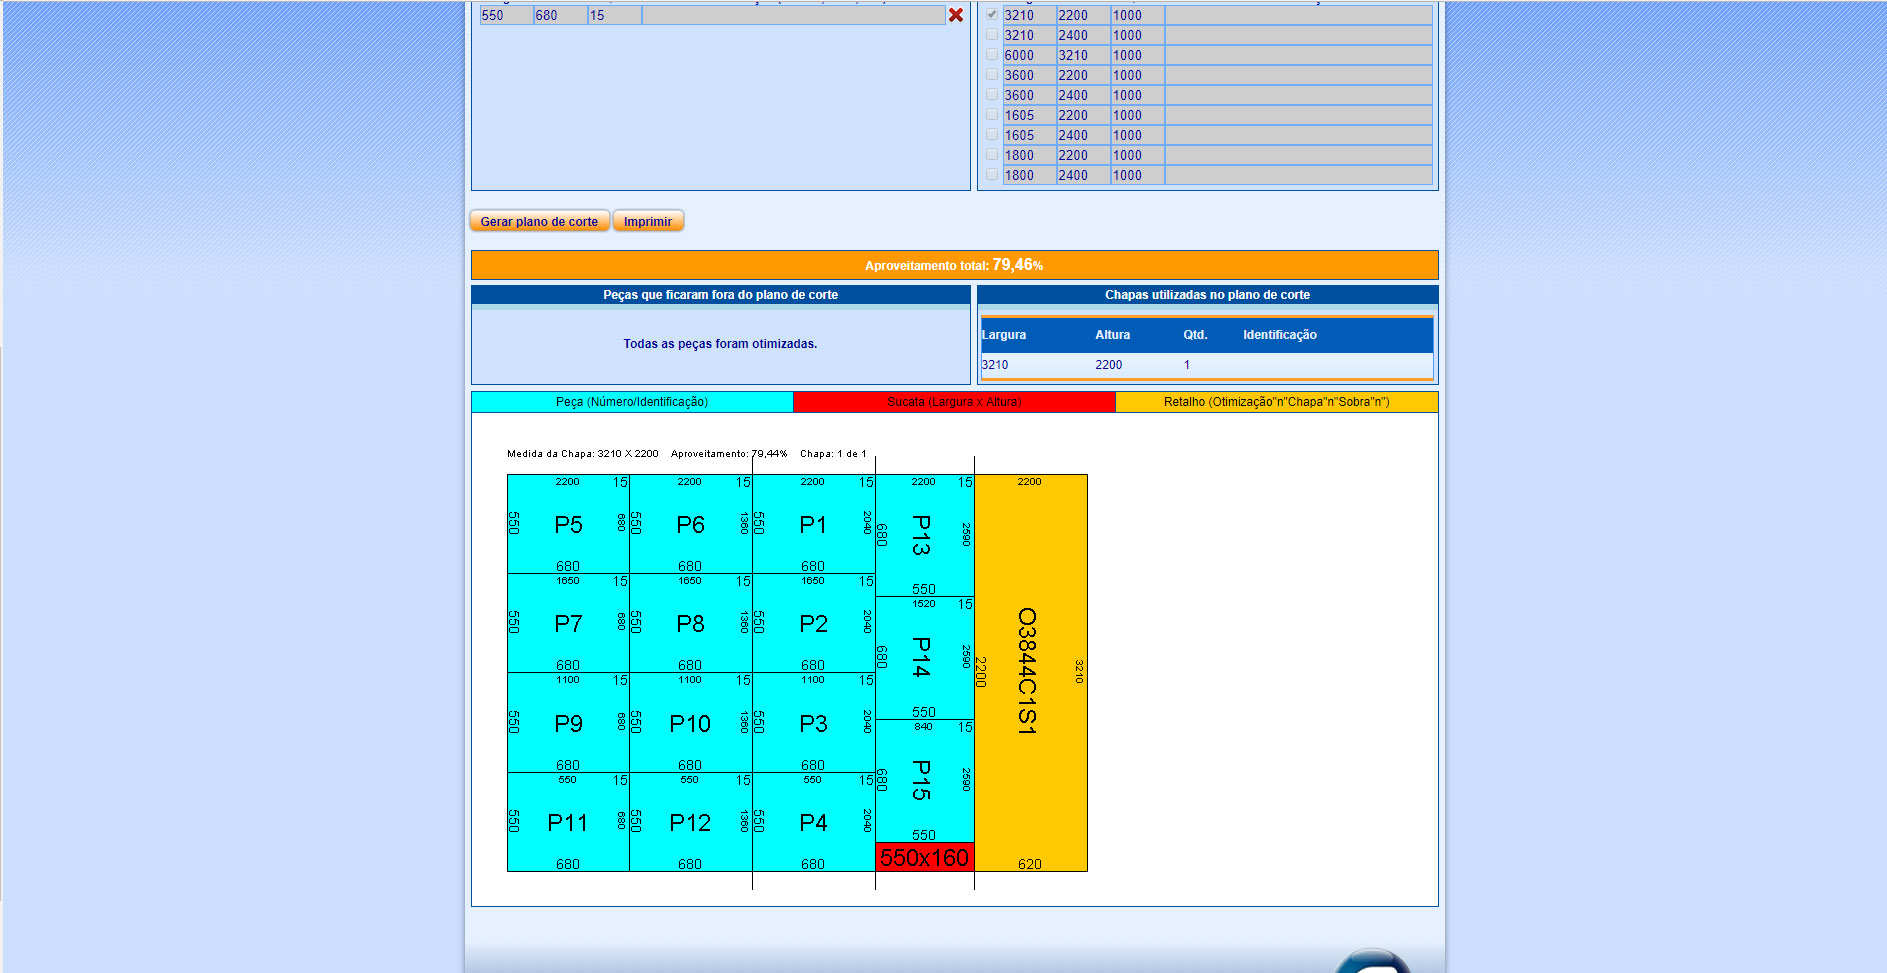Click the cyan Peça legend swatch
This screenshot has width=1887, height=973.
tap(631, 402)
